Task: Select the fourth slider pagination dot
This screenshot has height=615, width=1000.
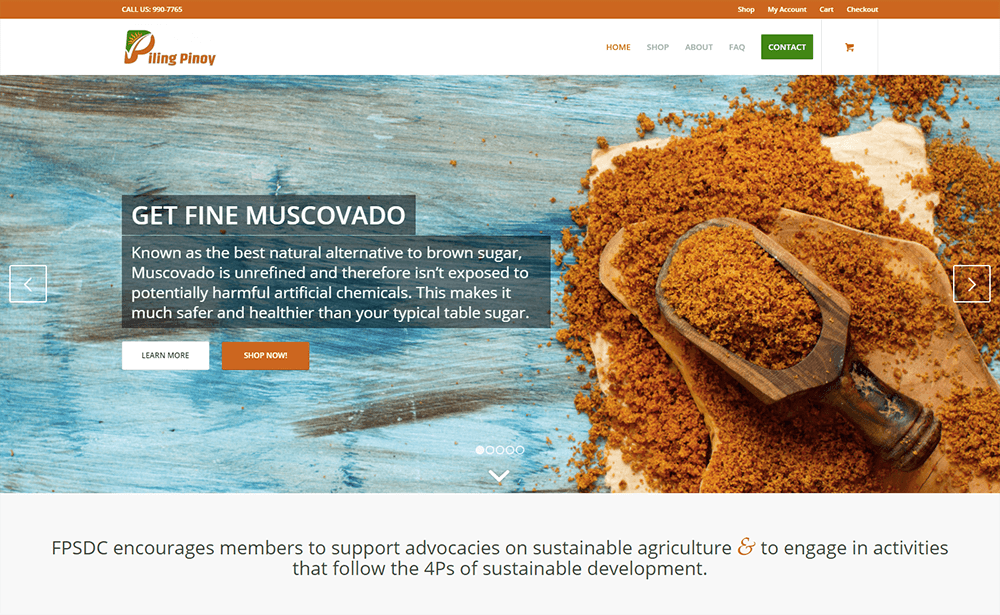Action: tap(510, 450)
